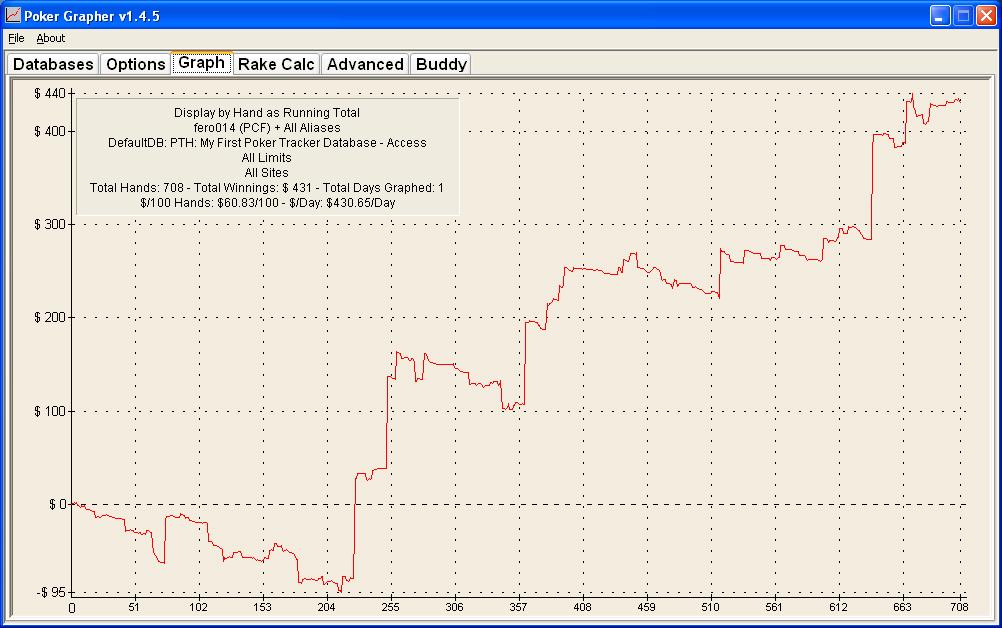
Task: Click the '561' x-axis label
Action: (774, 607)
